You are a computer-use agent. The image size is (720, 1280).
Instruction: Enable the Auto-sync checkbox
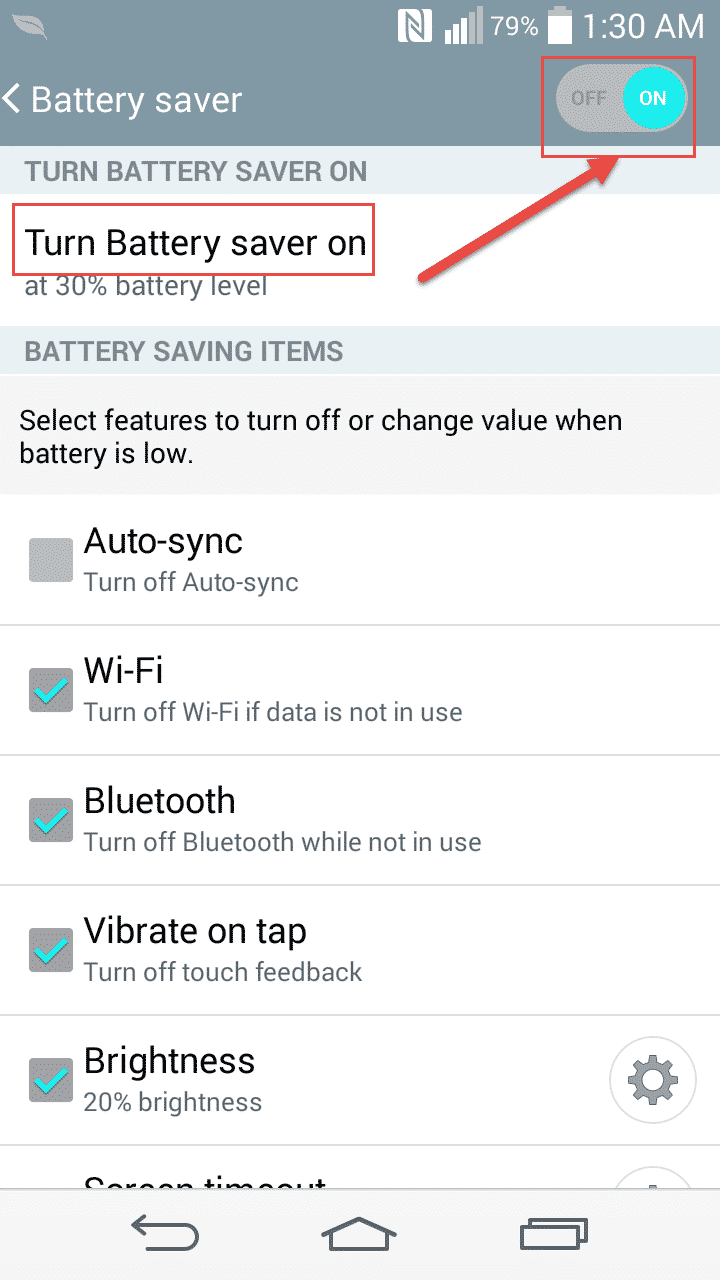pyautogui.click(x=51, y=560)
